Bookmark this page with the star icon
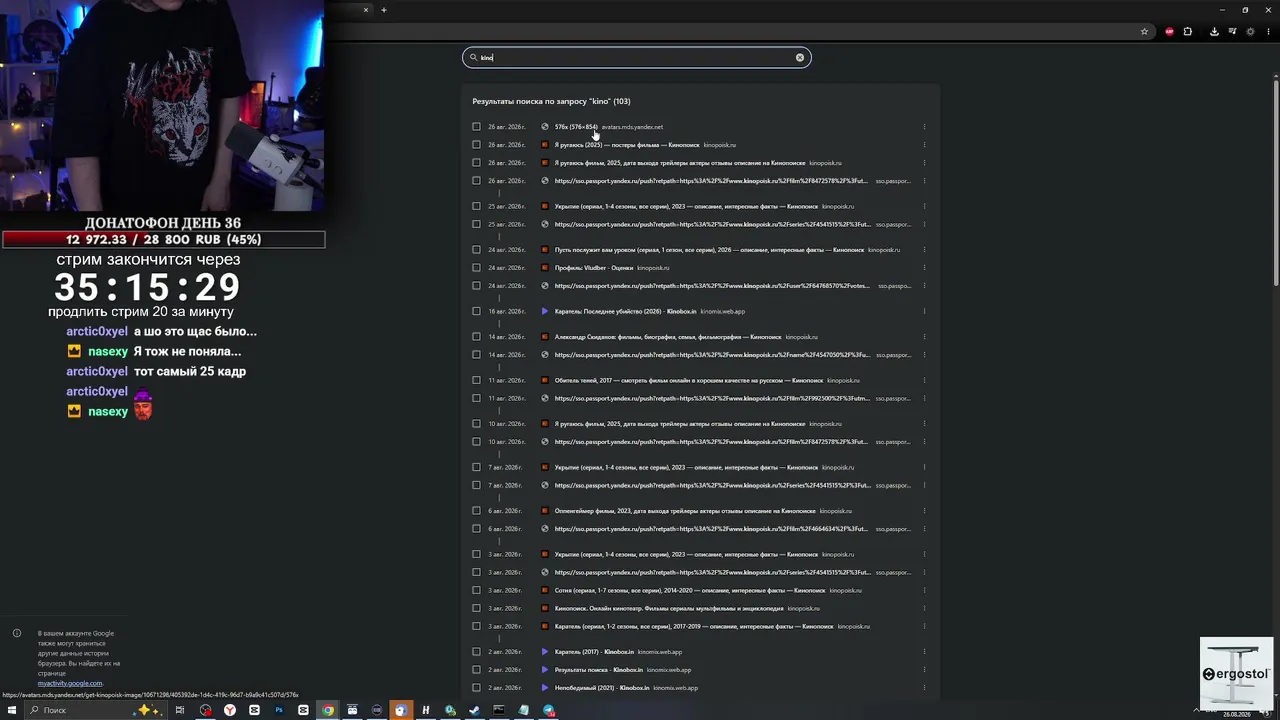 point(1144,31)
